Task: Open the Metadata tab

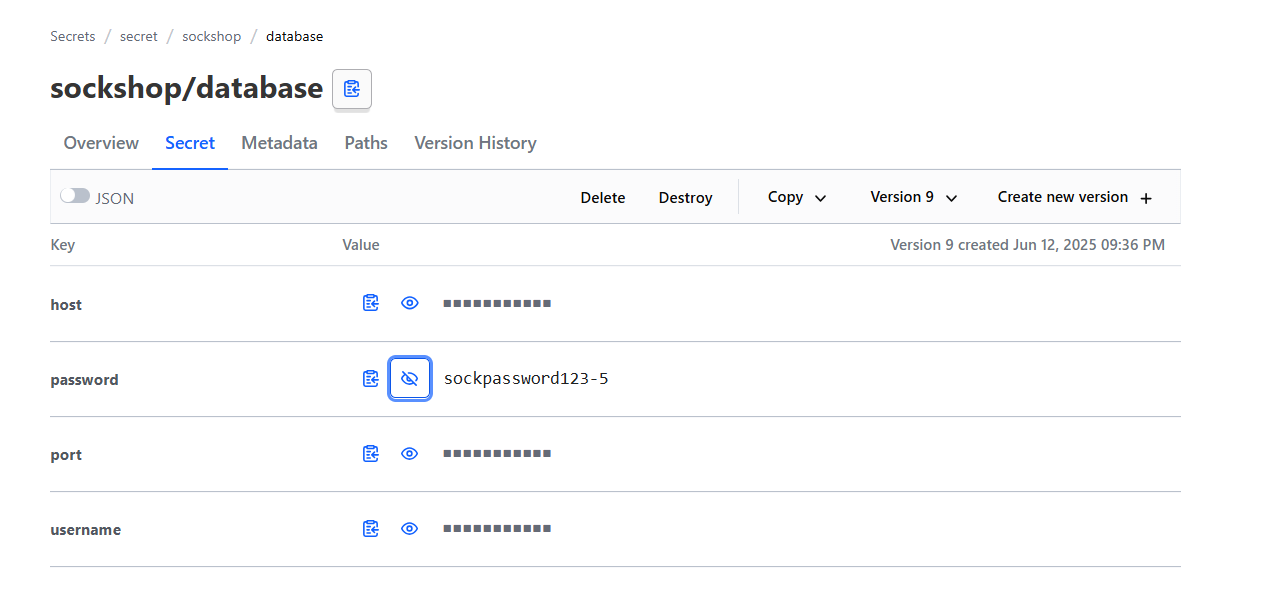Action: 279,143
